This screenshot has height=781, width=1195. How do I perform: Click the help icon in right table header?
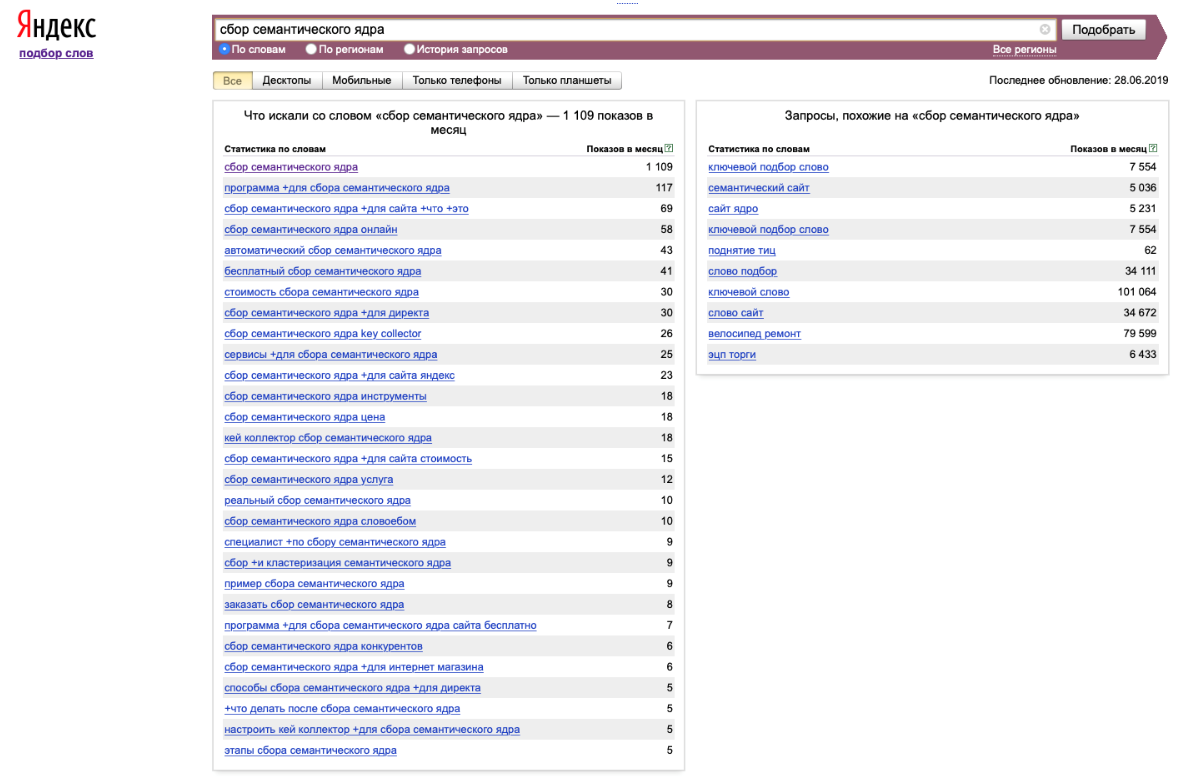pos(1153,149)
